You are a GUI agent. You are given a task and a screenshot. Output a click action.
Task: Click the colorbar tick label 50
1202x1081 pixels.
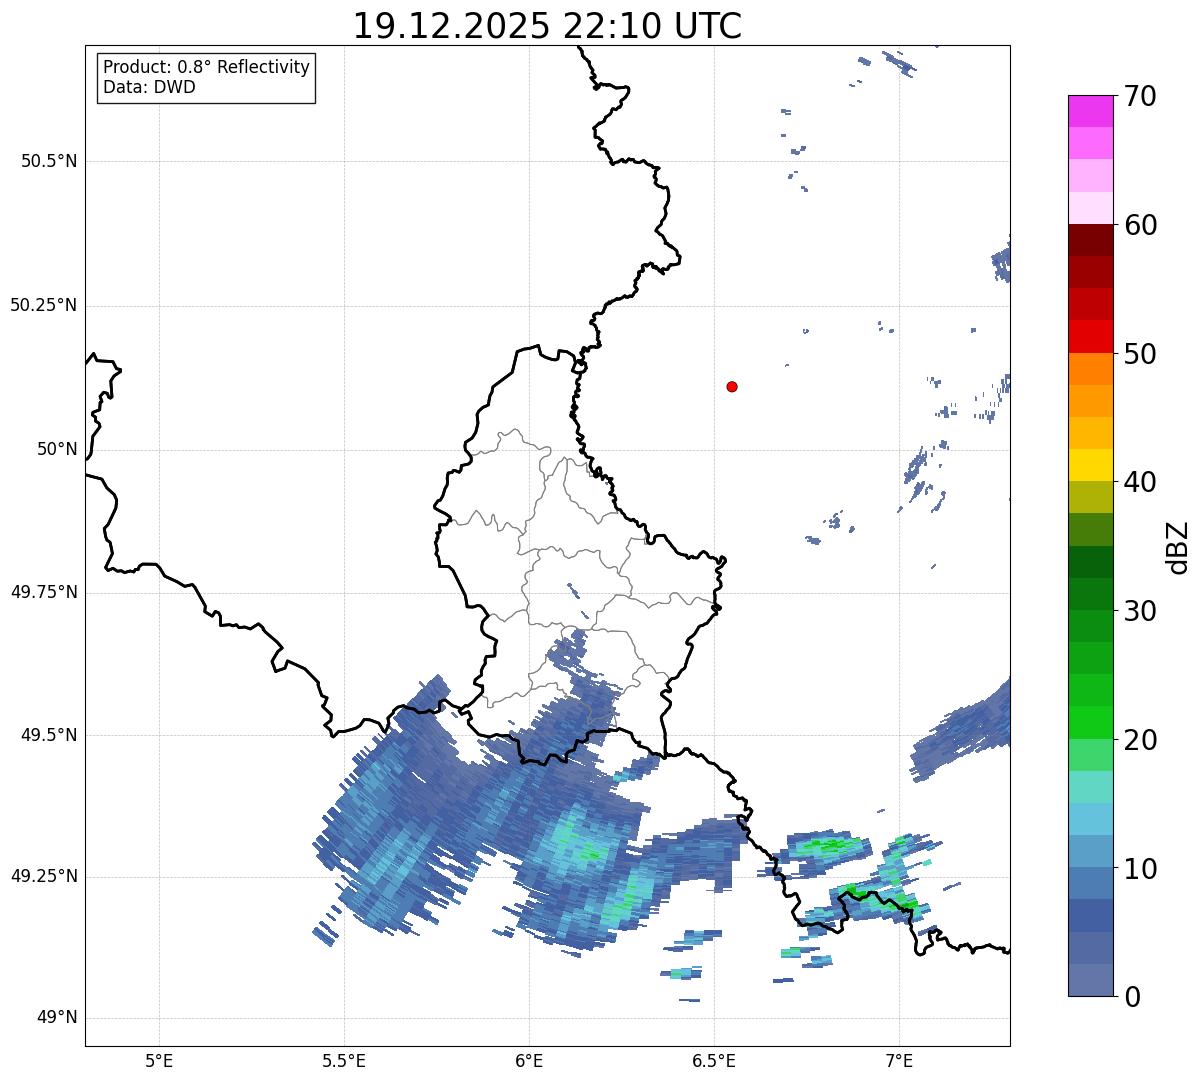(1140, 354)
